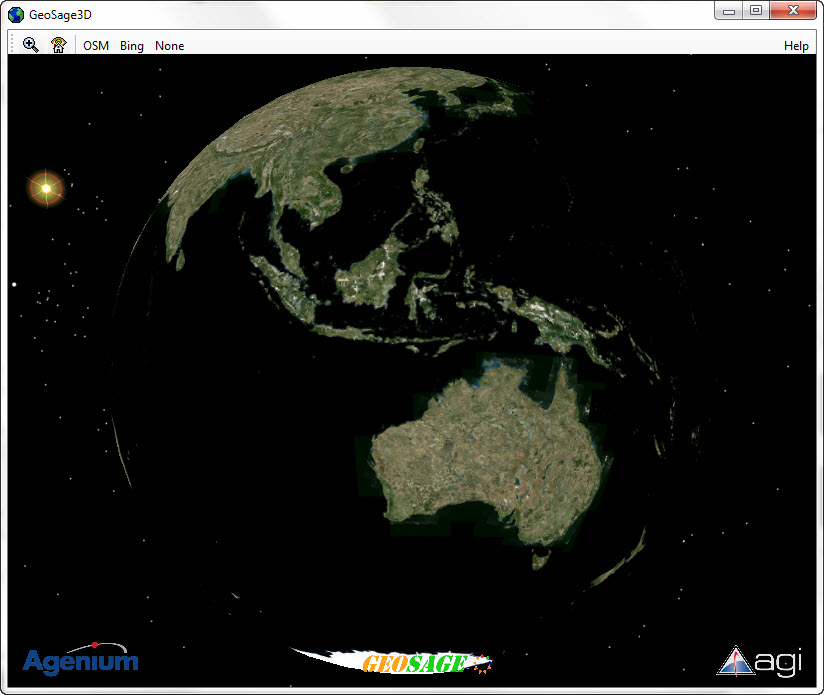
Task: Click the Agenium logo
Action: coord(80,658)
